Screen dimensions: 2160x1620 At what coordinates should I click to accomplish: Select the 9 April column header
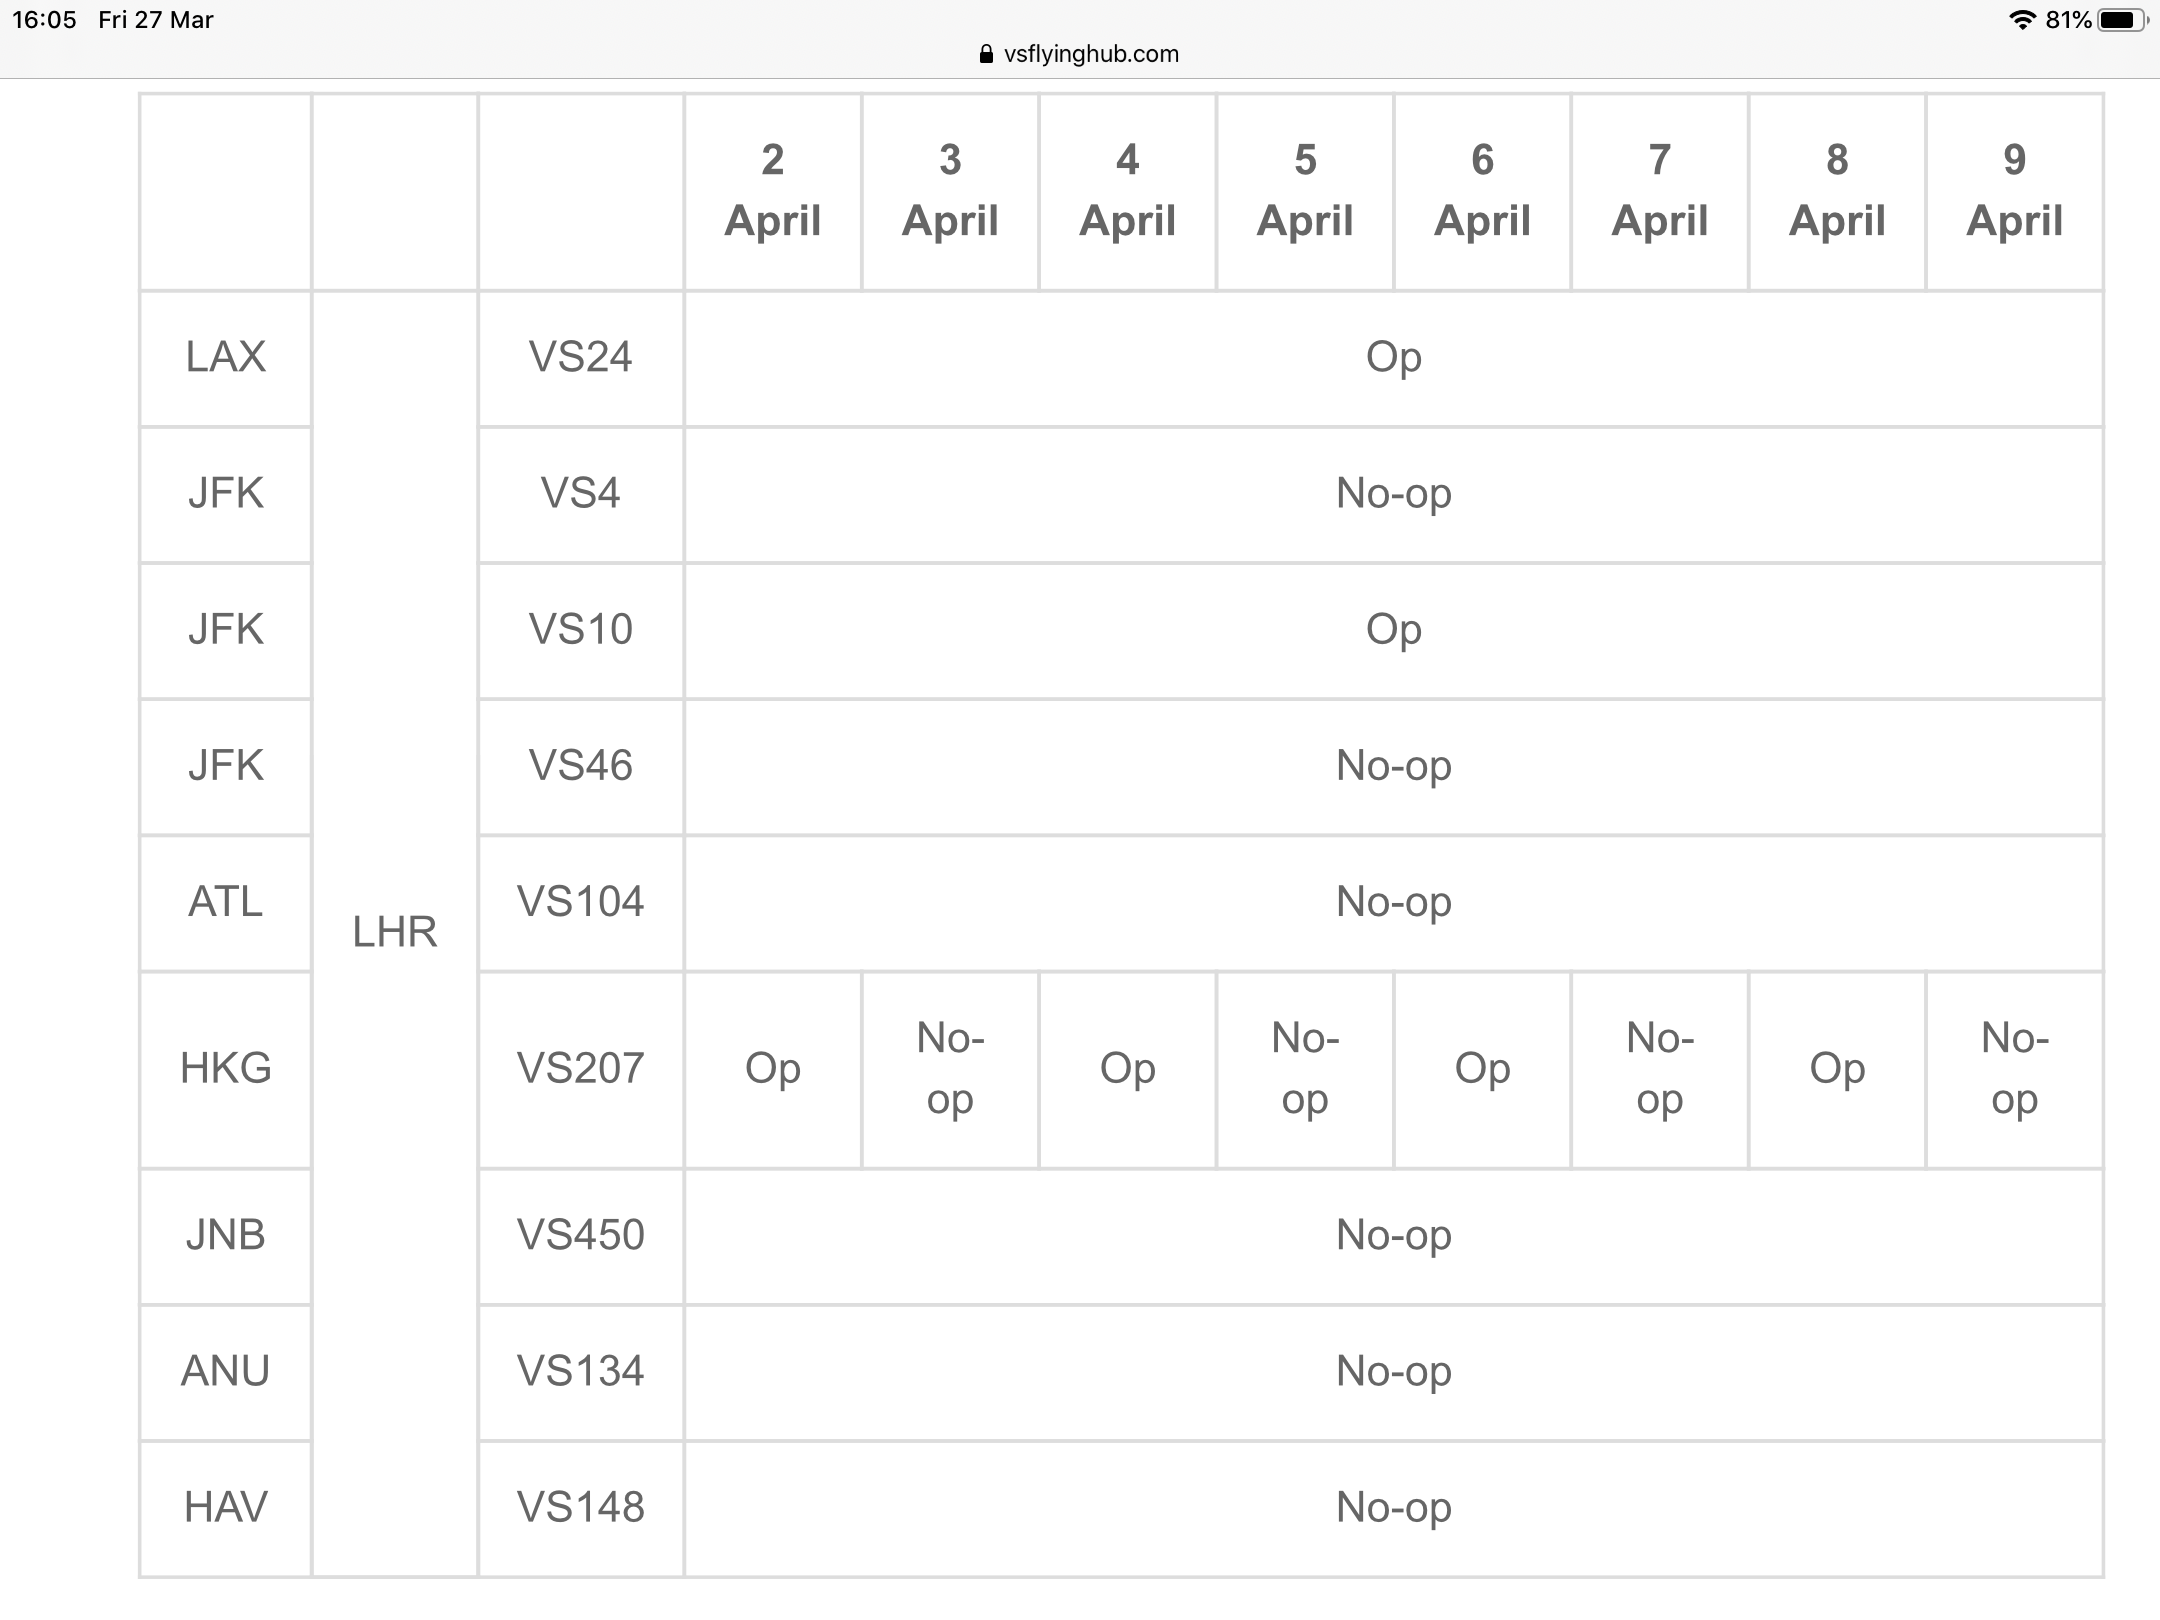pyautogui.click(x=2014, y=191)
